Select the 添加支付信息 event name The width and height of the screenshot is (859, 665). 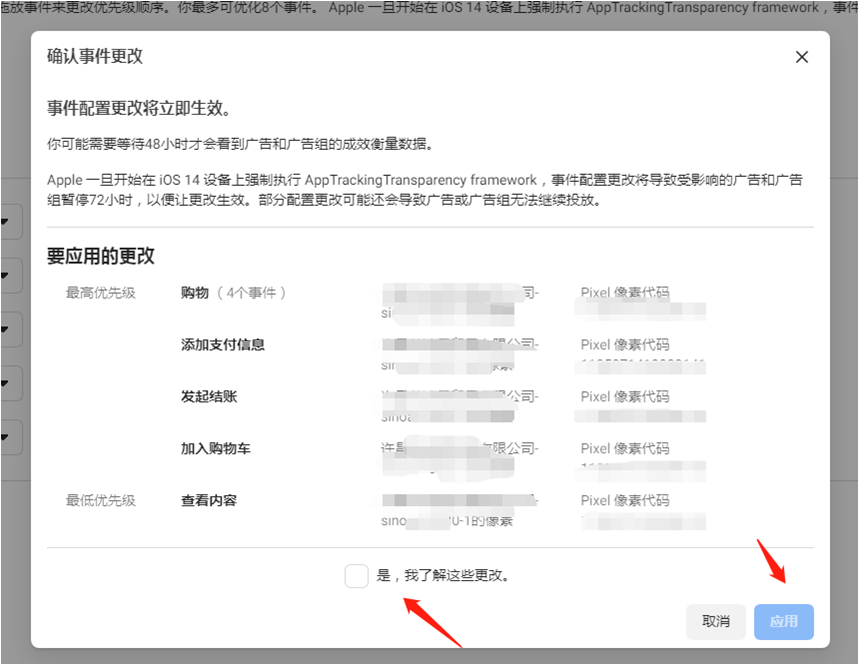click(223, 345)
